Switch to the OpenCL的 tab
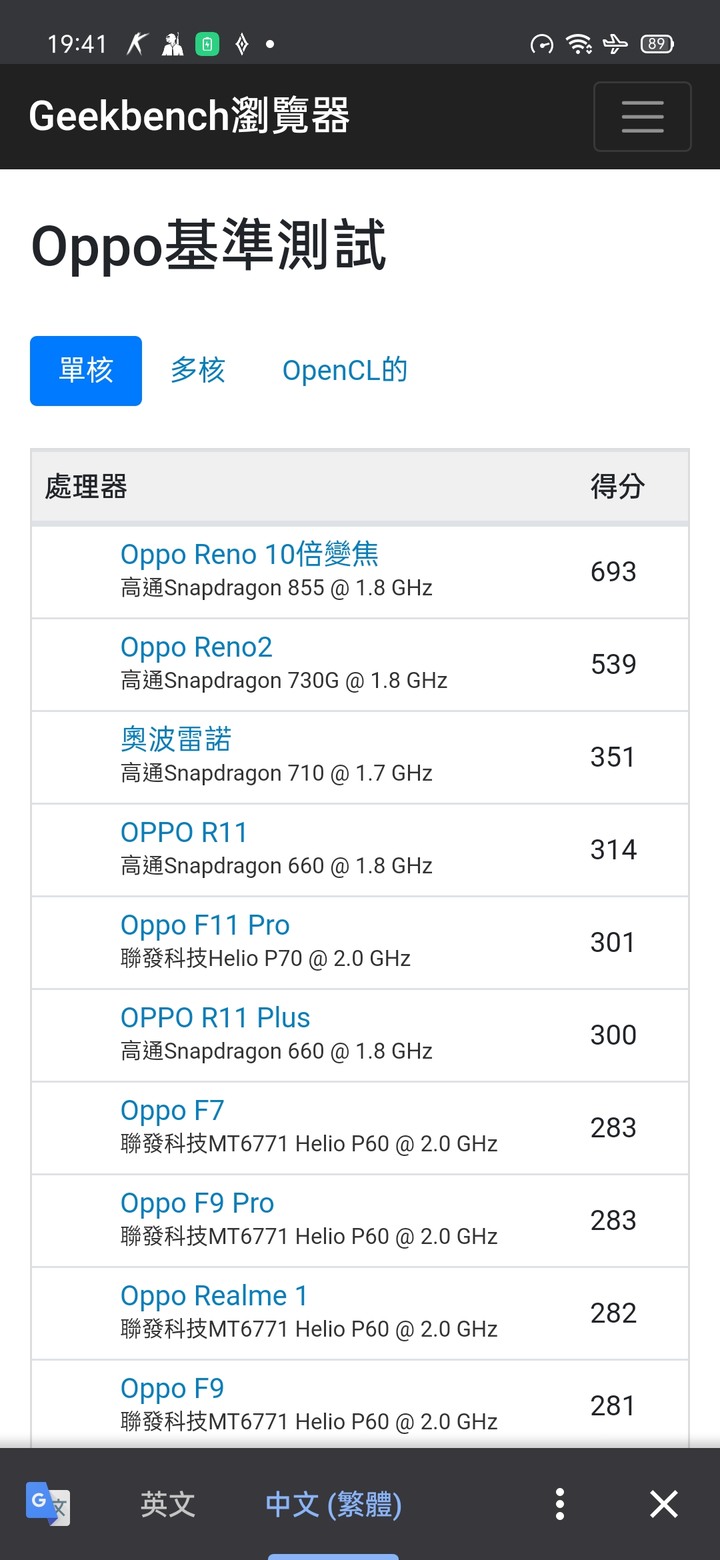 tap(345, 371)
